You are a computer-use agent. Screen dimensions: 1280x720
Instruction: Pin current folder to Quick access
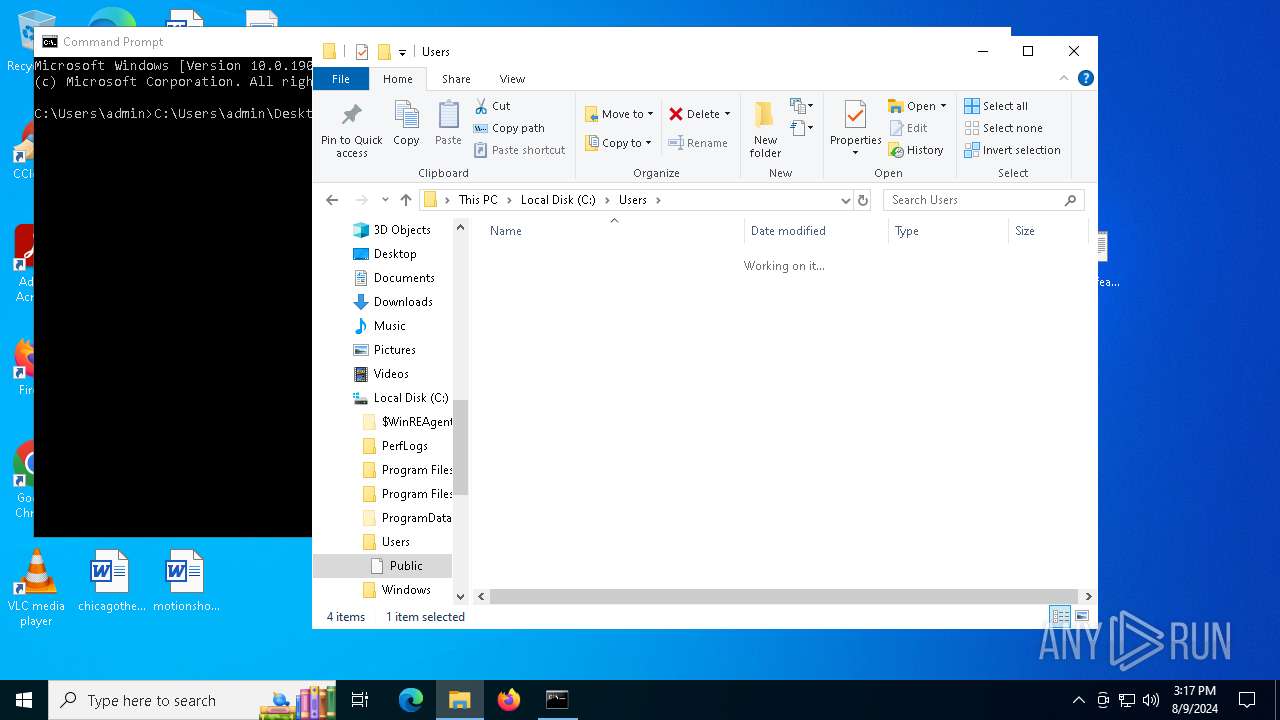(x=351, y=129)
